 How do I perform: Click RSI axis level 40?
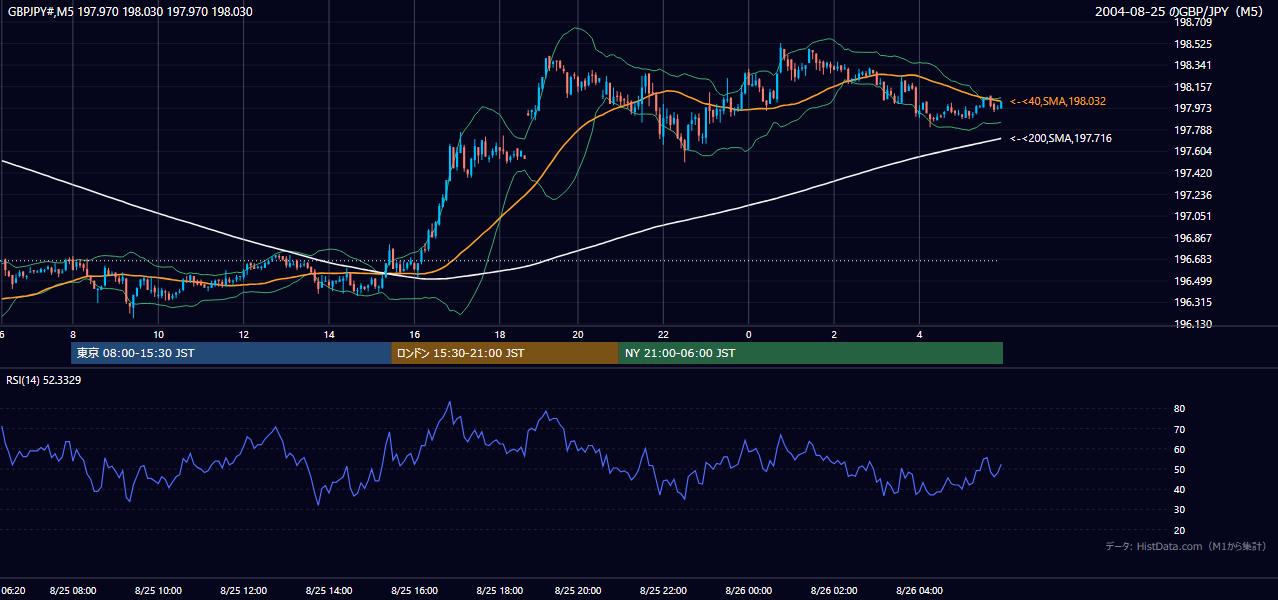(1180, 490)
